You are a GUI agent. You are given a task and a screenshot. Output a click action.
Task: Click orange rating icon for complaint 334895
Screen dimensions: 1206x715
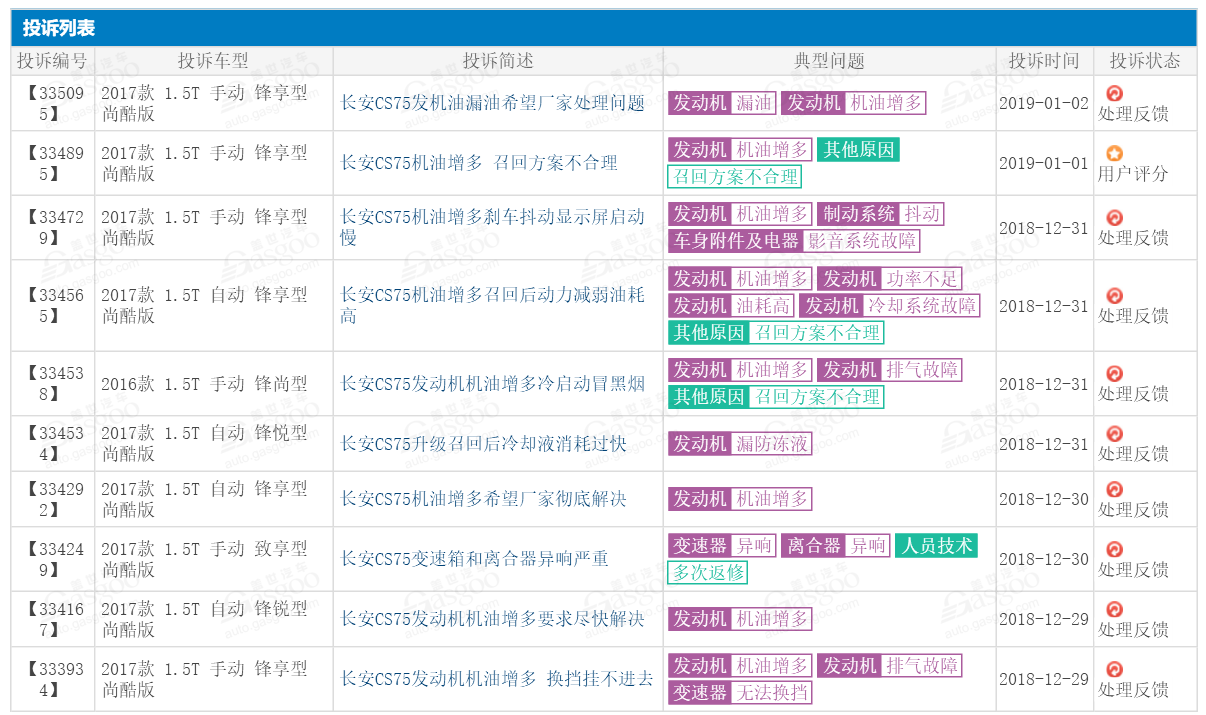tap(1114, 153)
